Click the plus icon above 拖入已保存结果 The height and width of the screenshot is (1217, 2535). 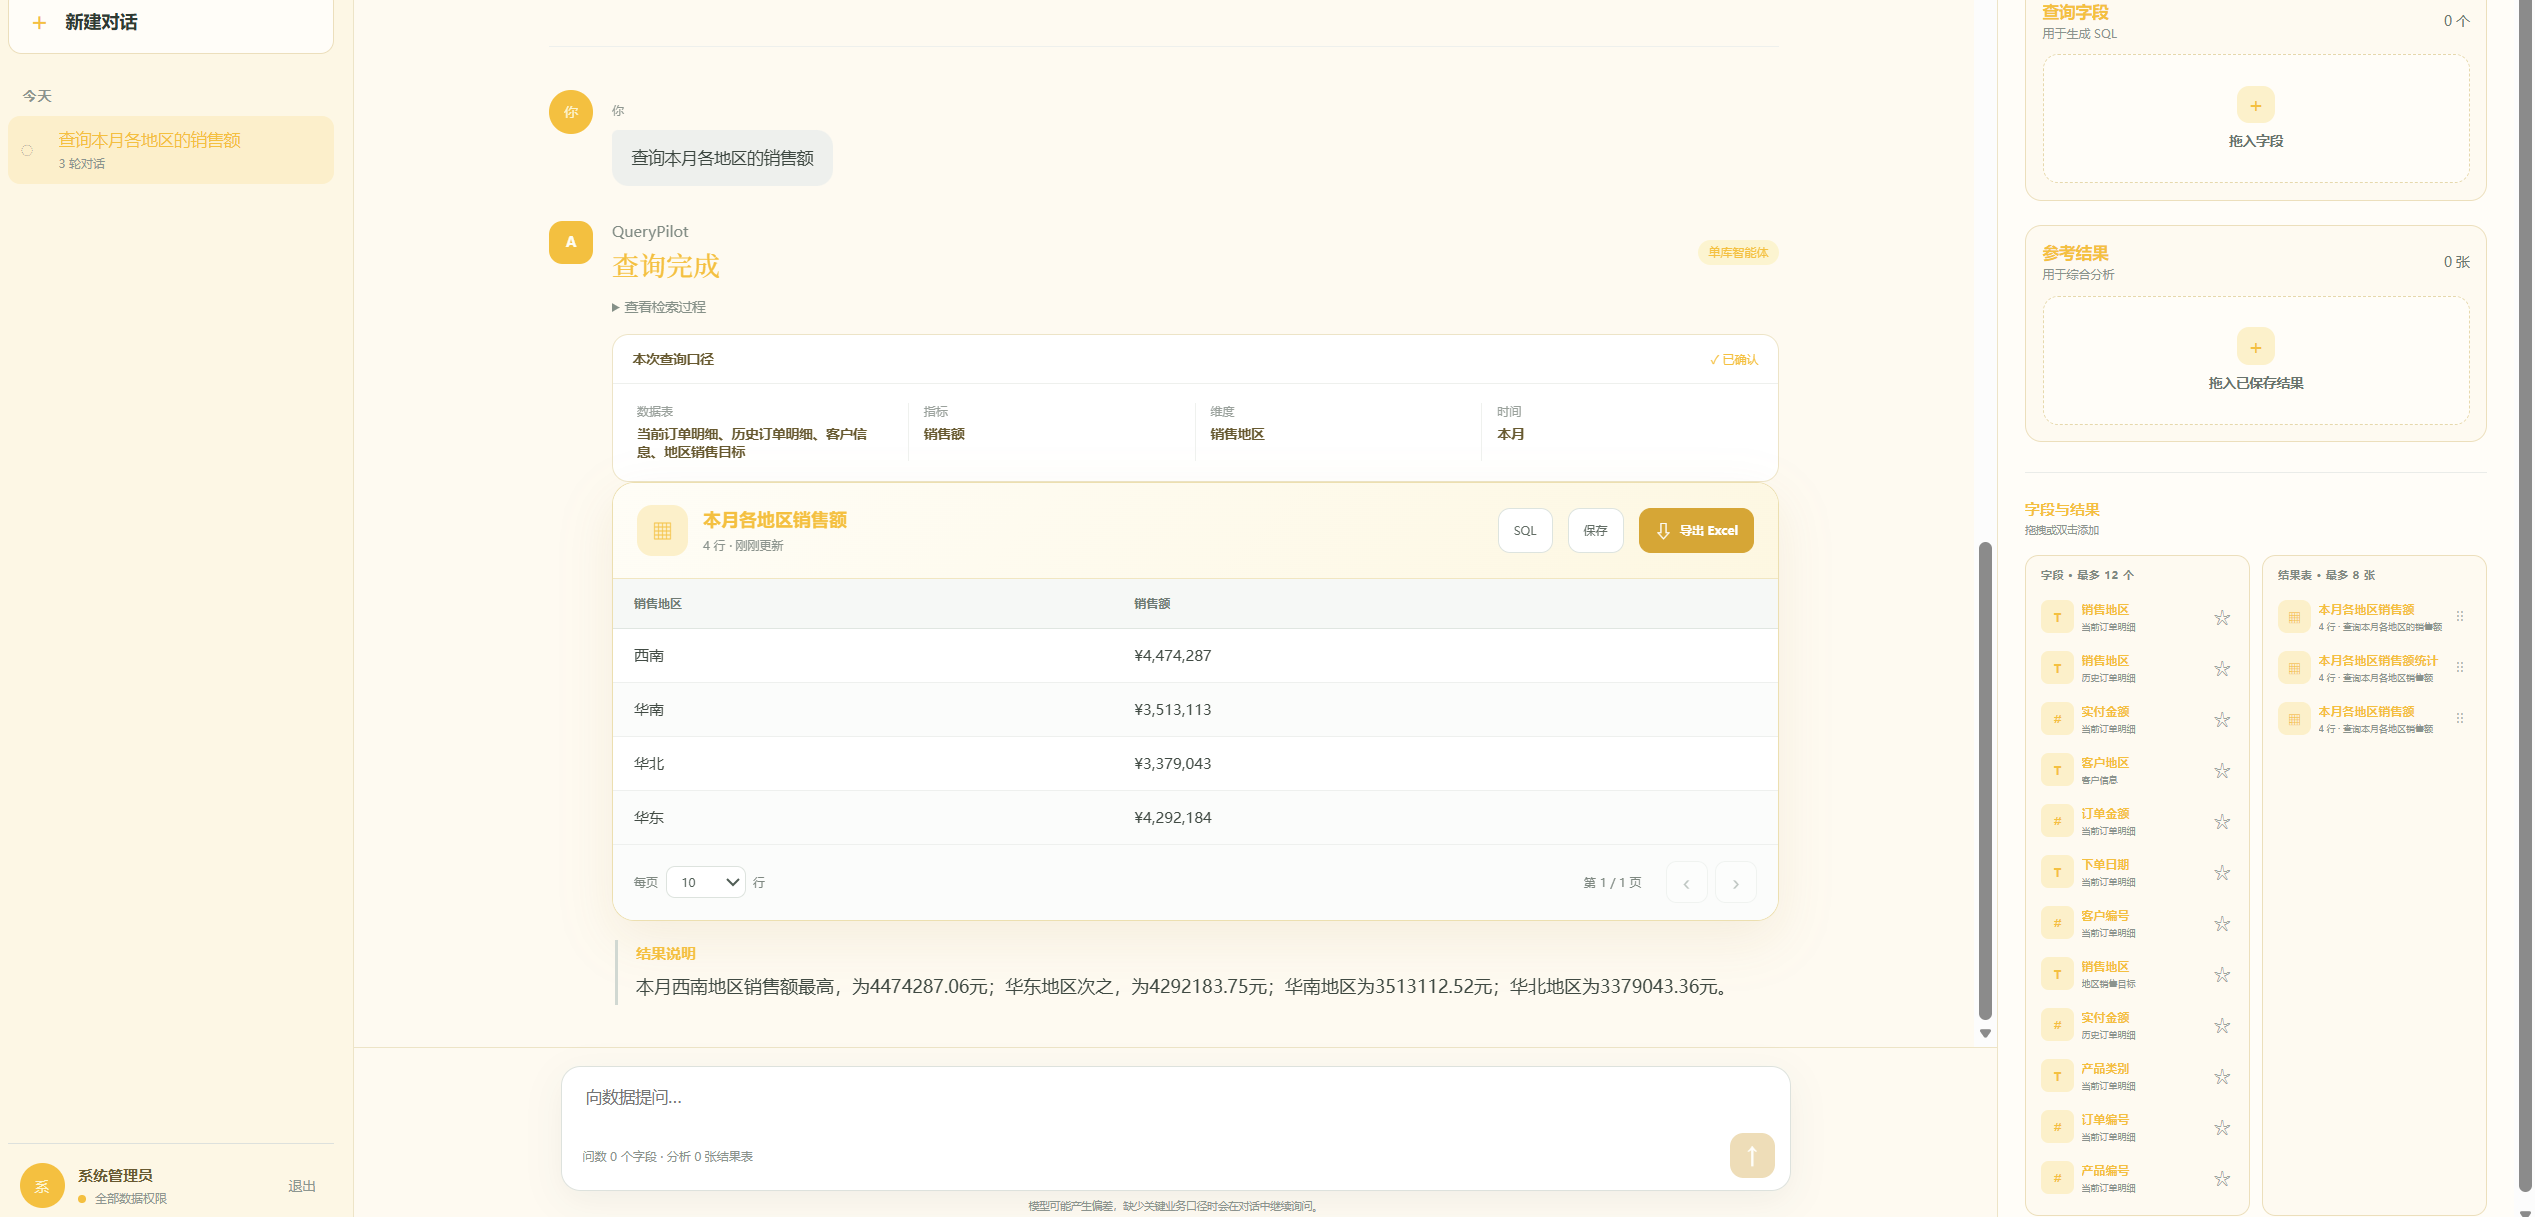coord(2255,347)
